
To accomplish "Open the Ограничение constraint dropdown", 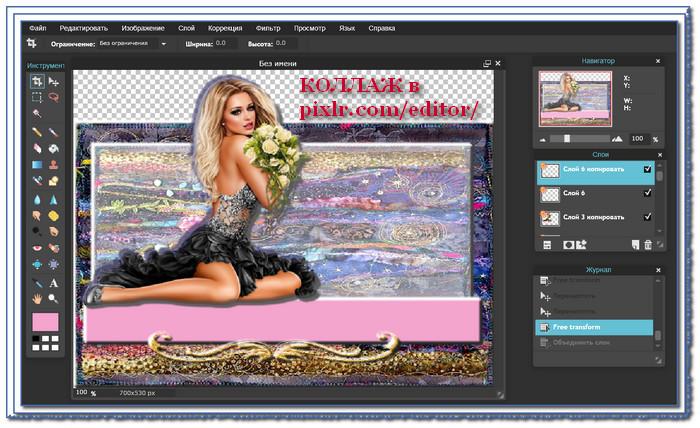I will pos(163,44).
